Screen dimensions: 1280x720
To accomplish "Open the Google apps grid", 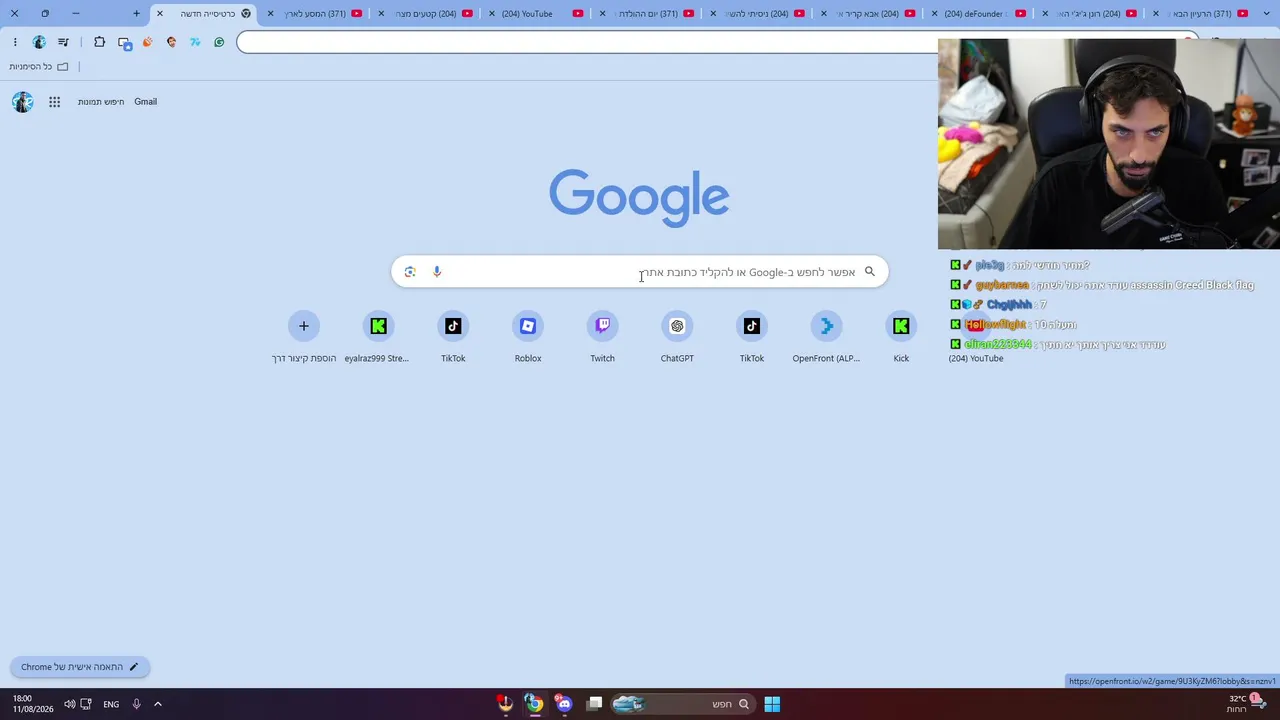I will pyautogui.click(x=55, y=102).
